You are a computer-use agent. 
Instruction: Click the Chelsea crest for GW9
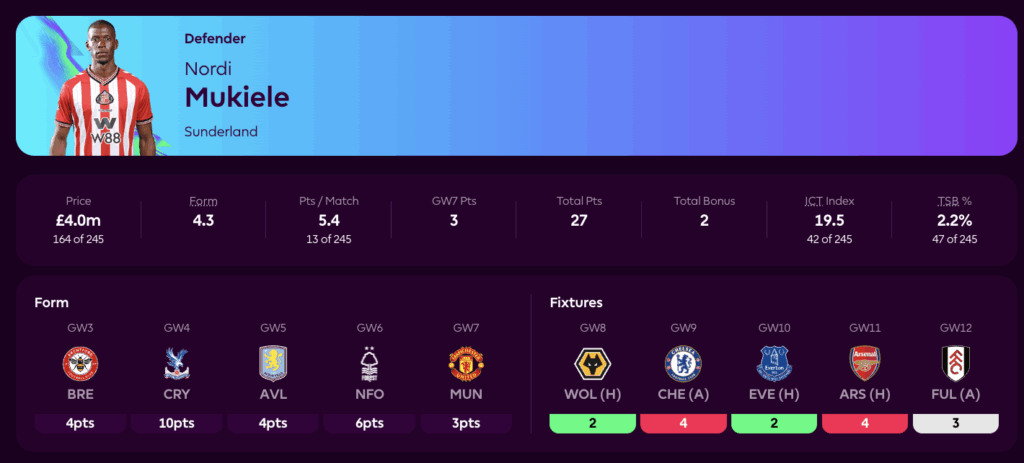click(x=684, y=363)
